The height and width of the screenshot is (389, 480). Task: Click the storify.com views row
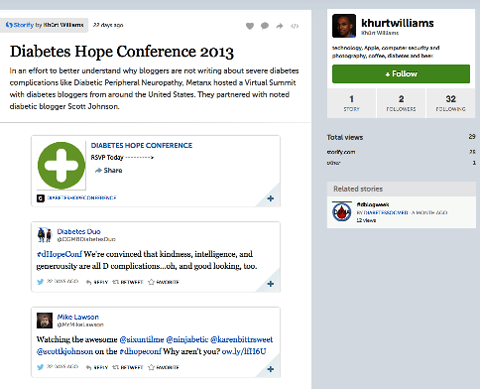click(401, 152)
